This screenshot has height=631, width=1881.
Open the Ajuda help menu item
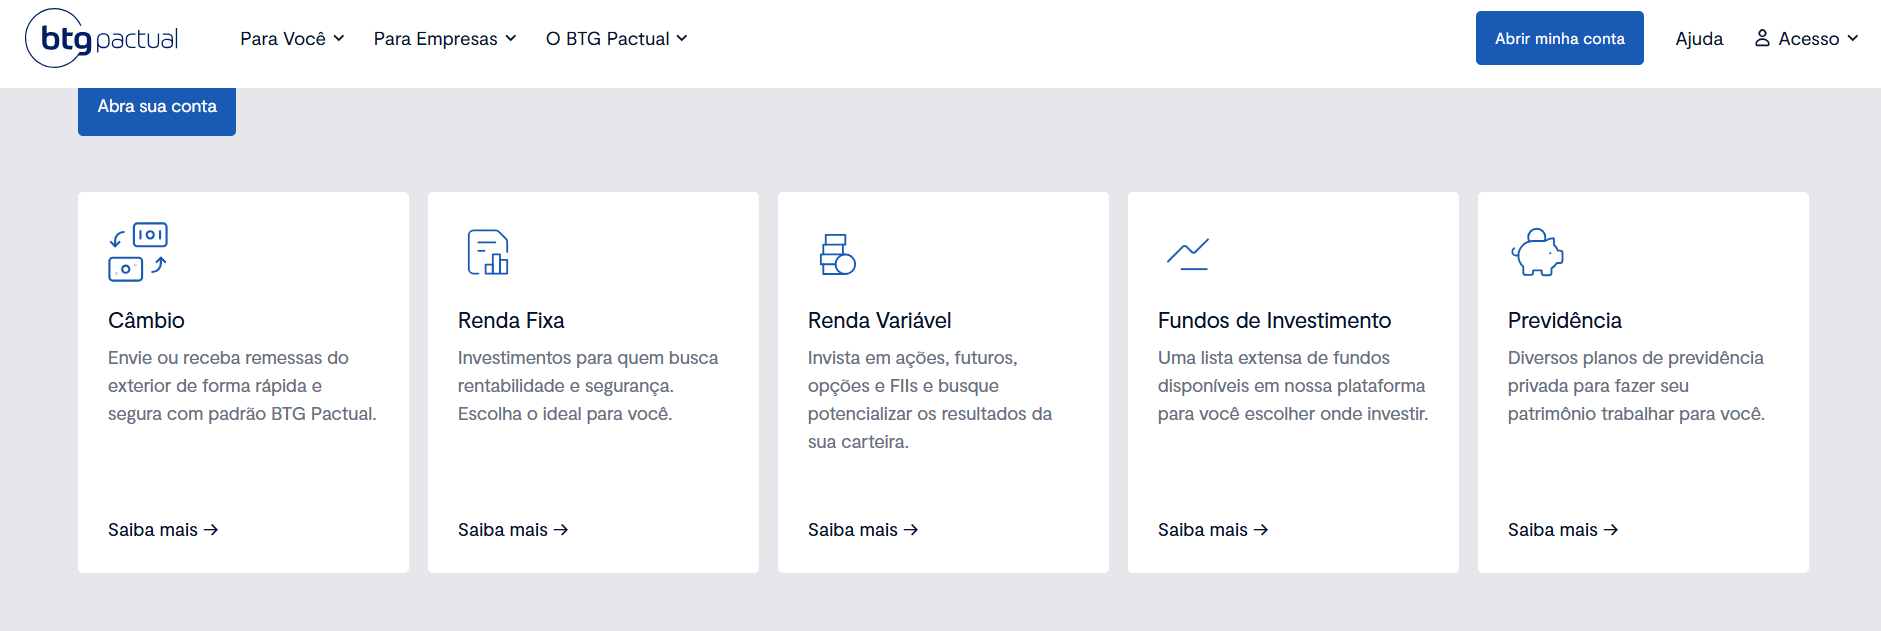tap(1699, 39)
